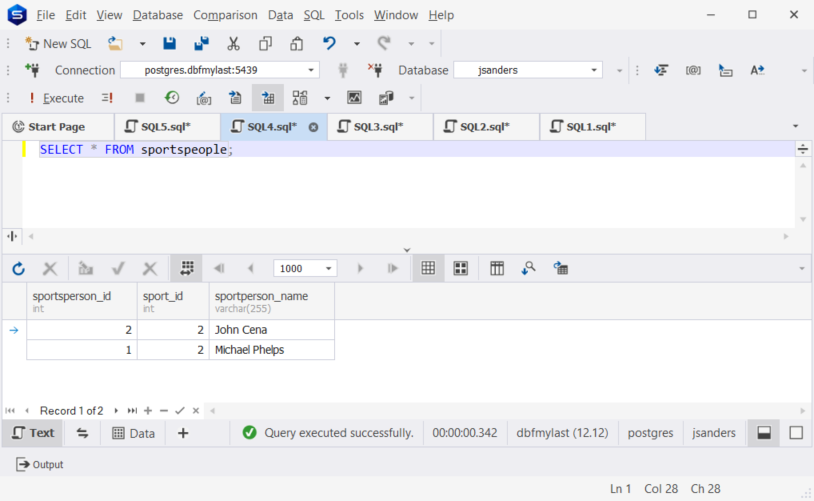Copy with the duplicate pages icon
The image size is (814, 501).
point(265,44)
